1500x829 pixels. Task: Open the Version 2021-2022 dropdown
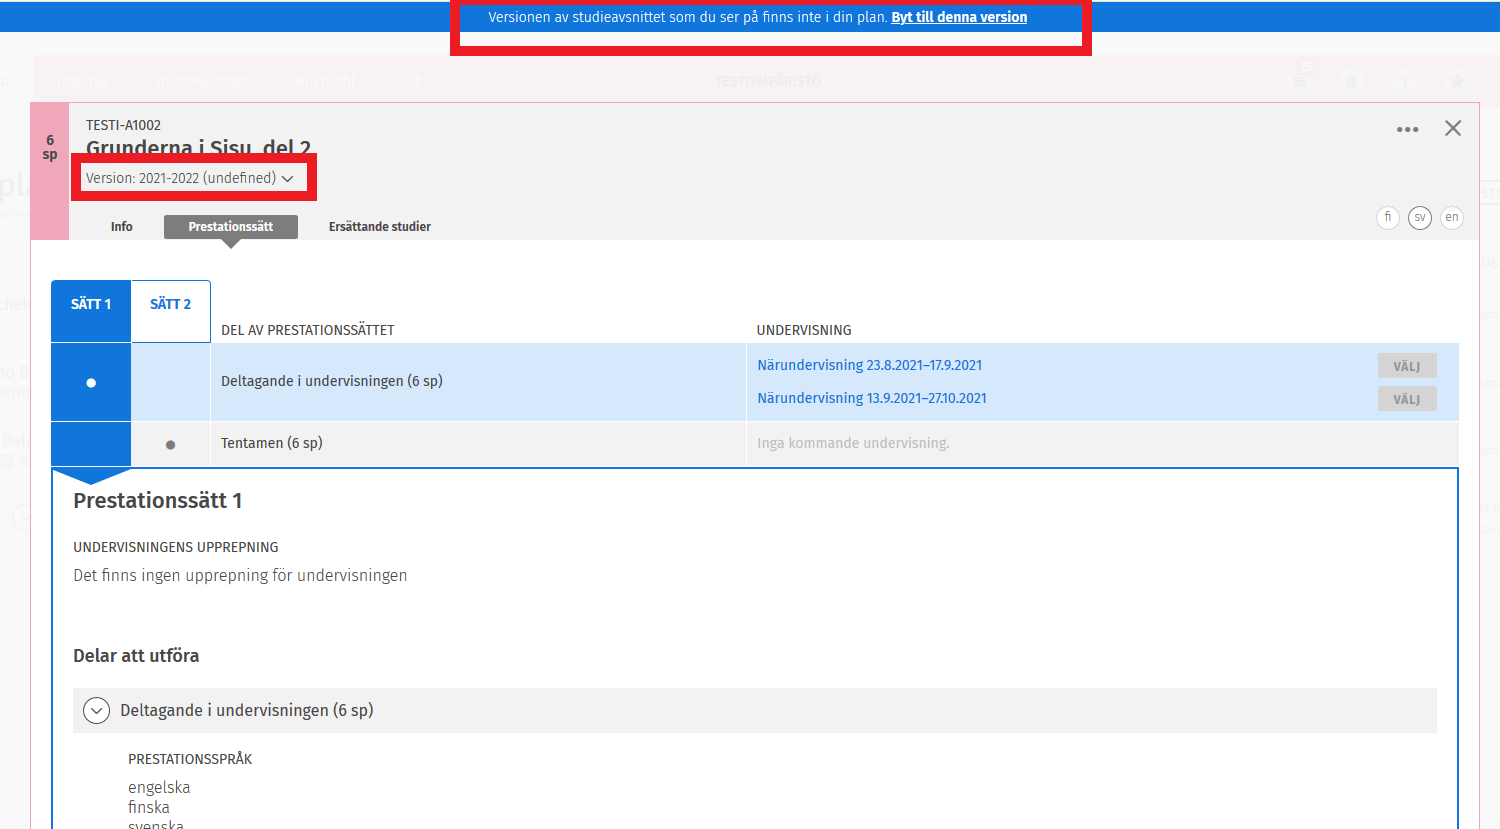tap(190, 178)
